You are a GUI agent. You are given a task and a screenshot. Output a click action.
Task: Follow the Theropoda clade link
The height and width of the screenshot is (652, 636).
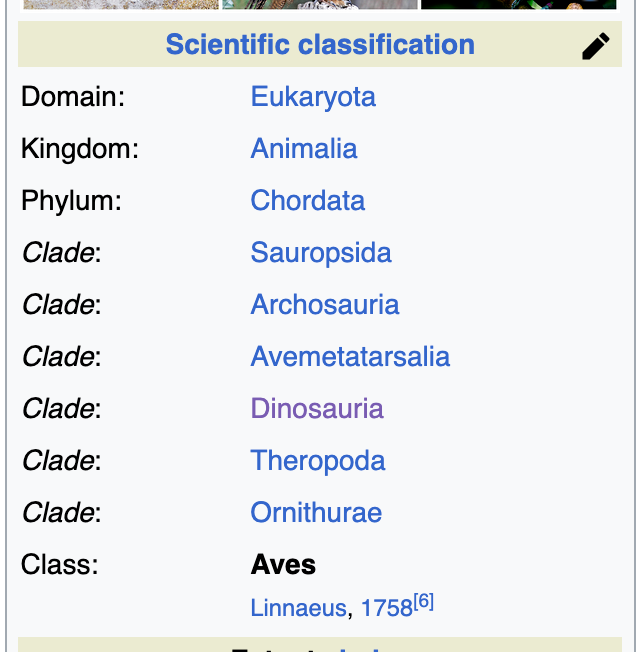coord(318,461)
